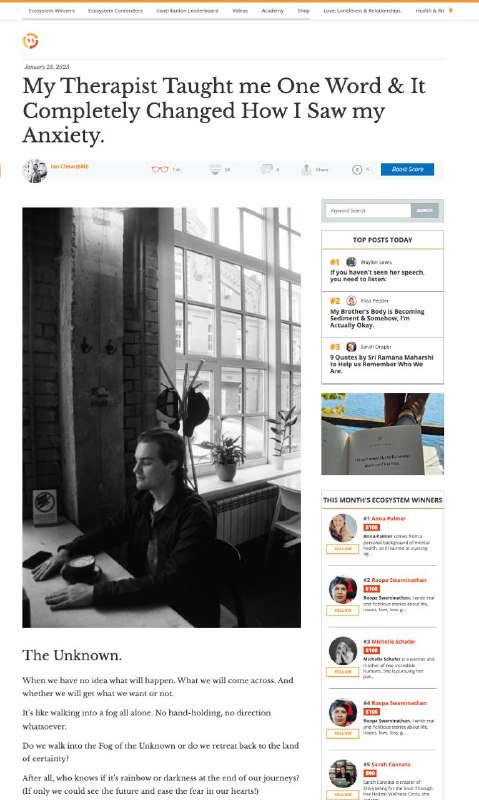Click the heart likes icon
This screenshot has height=800, width=479.
(215, 169)
